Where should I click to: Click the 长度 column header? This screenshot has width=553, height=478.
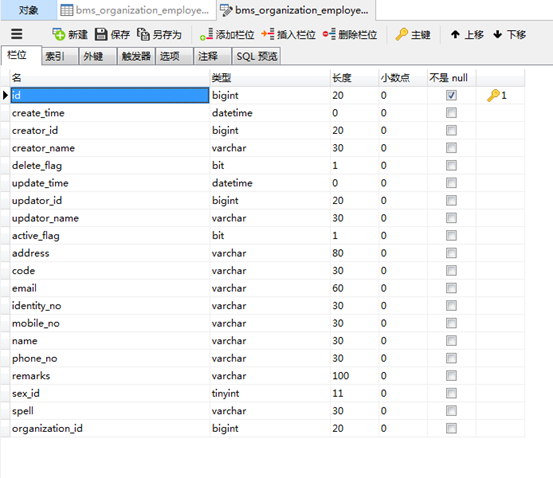pos(354,78)
